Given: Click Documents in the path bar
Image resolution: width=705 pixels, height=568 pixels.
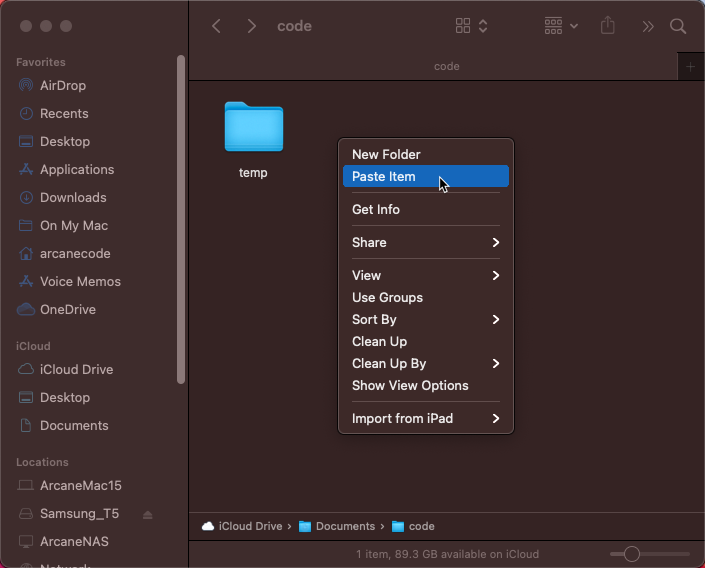Looking at the screenshot, I should coord(344,526).
